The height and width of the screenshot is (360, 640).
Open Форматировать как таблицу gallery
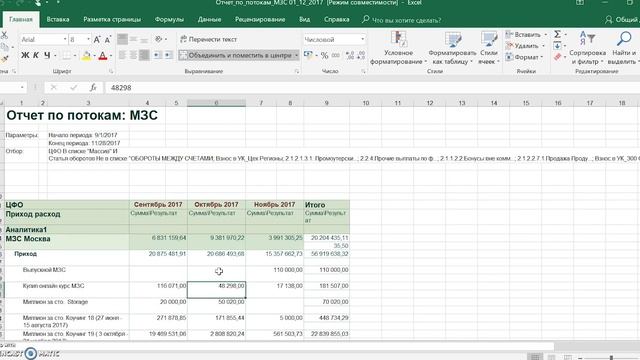click(452, 48)
